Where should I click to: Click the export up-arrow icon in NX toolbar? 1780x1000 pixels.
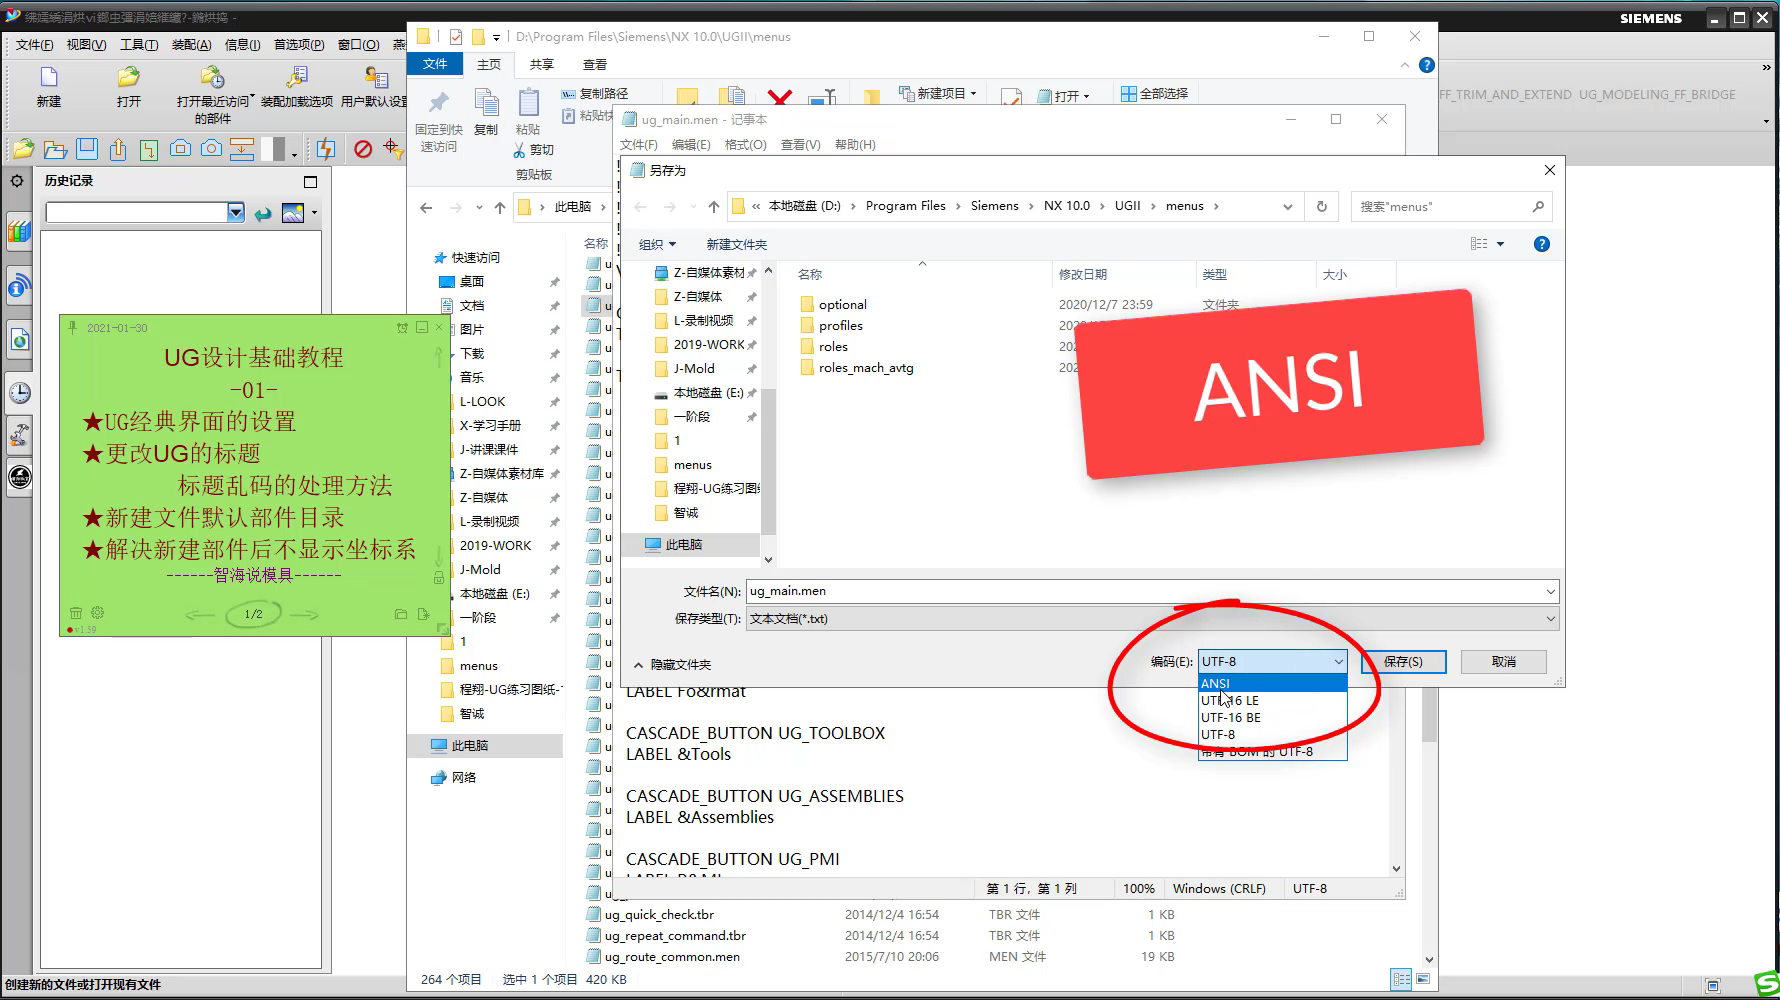(118, 149)
